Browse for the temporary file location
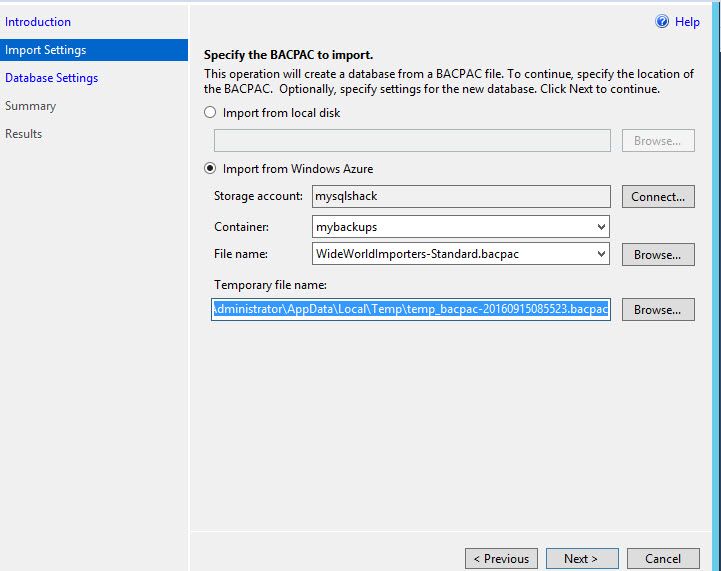 [658, 310]
